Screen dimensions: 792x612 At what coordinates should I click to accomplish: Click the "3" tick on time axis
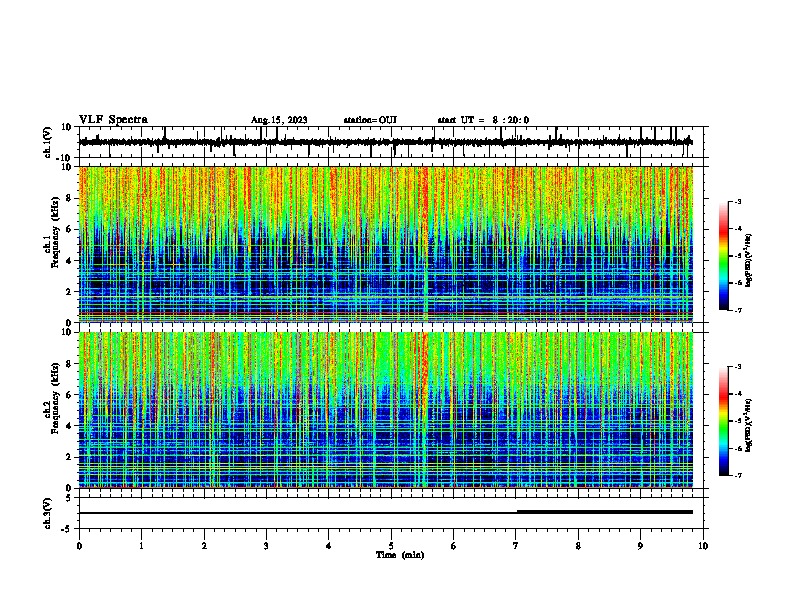[266, 546]
